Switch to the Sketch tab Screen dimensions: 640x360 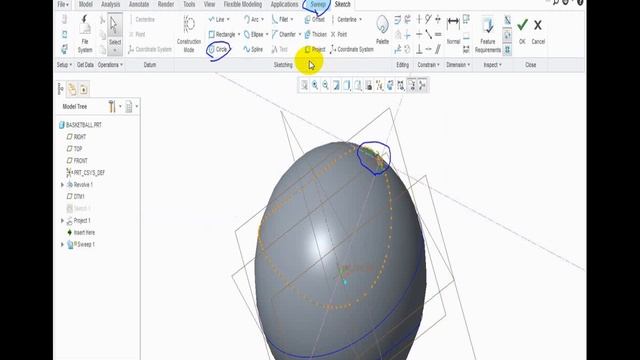[x=342, y=4]
